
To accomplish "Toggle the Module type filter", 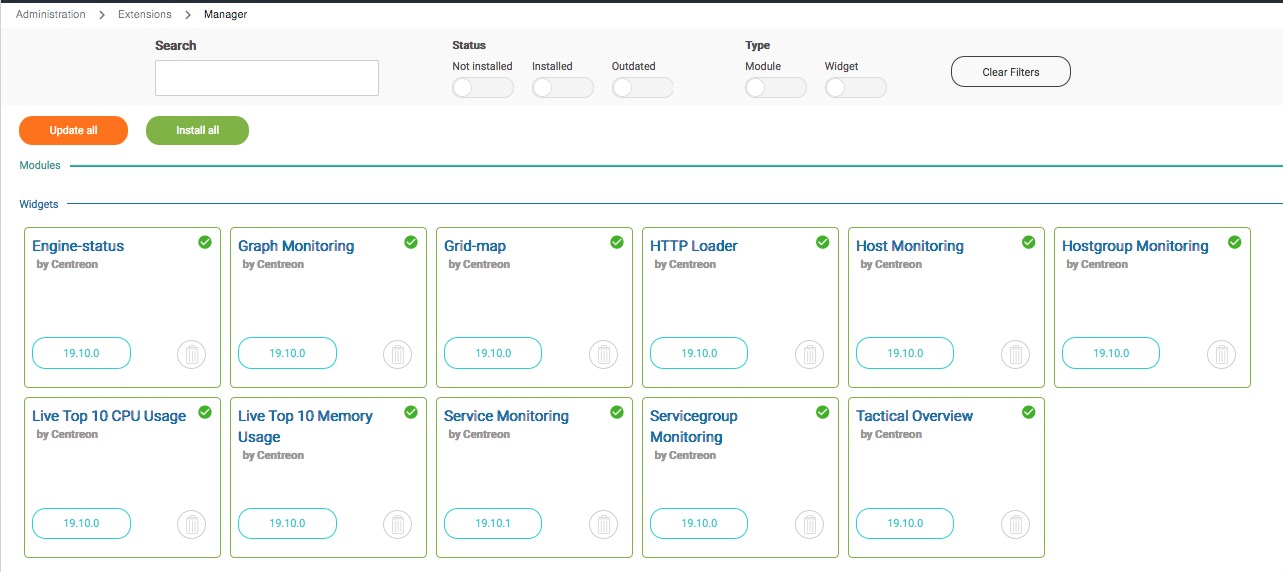I will click(x=775, y=88).
